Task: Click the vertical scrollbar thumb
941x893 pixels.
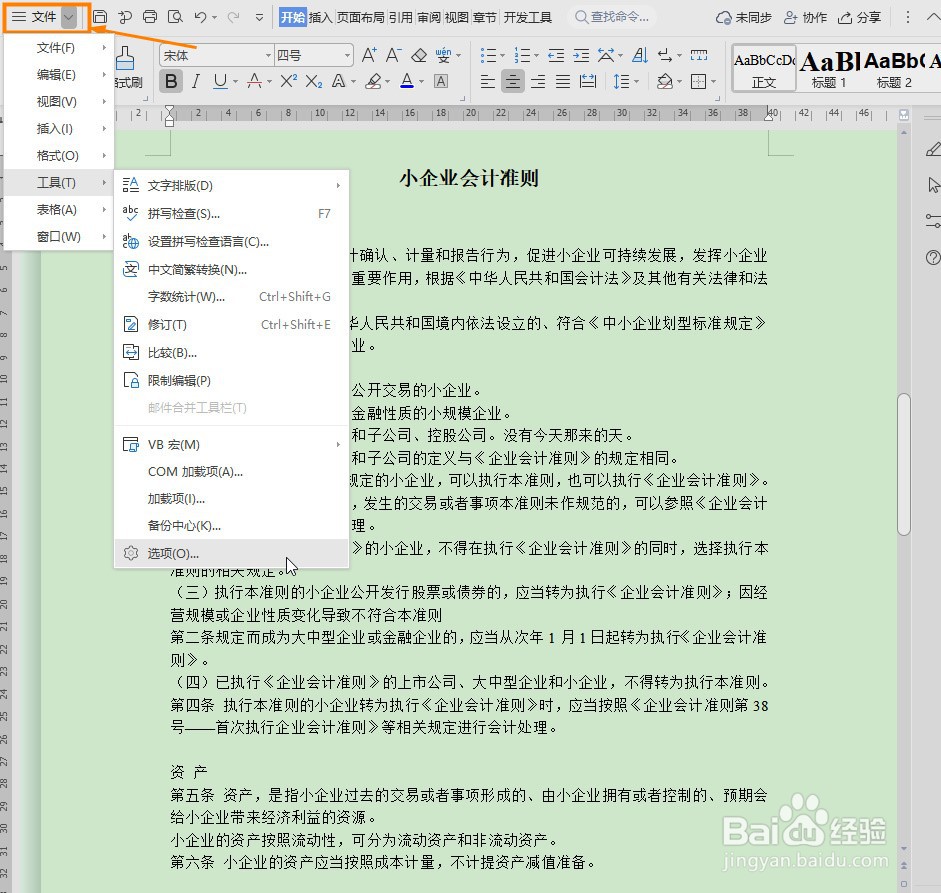Action: click(904, 464)
